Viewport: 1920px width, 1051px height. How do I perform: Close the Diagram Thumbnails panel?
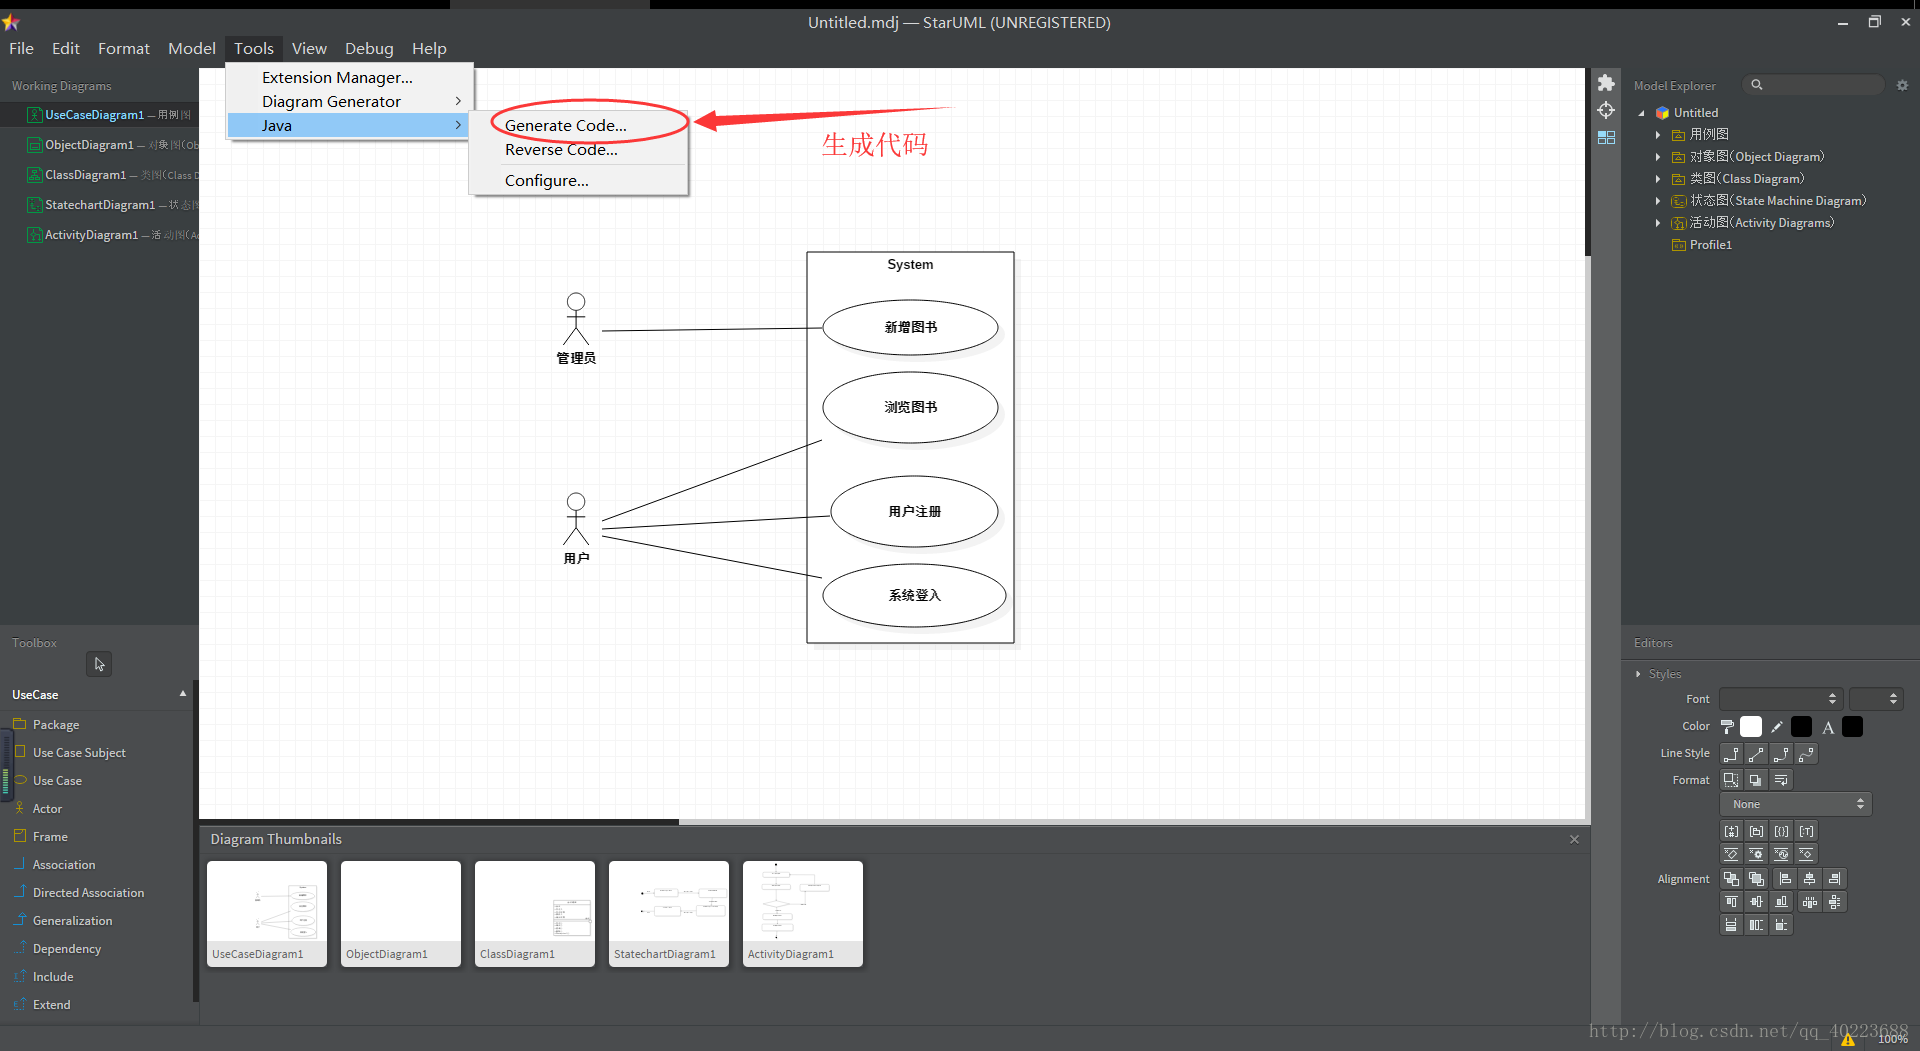point(1574,839)
